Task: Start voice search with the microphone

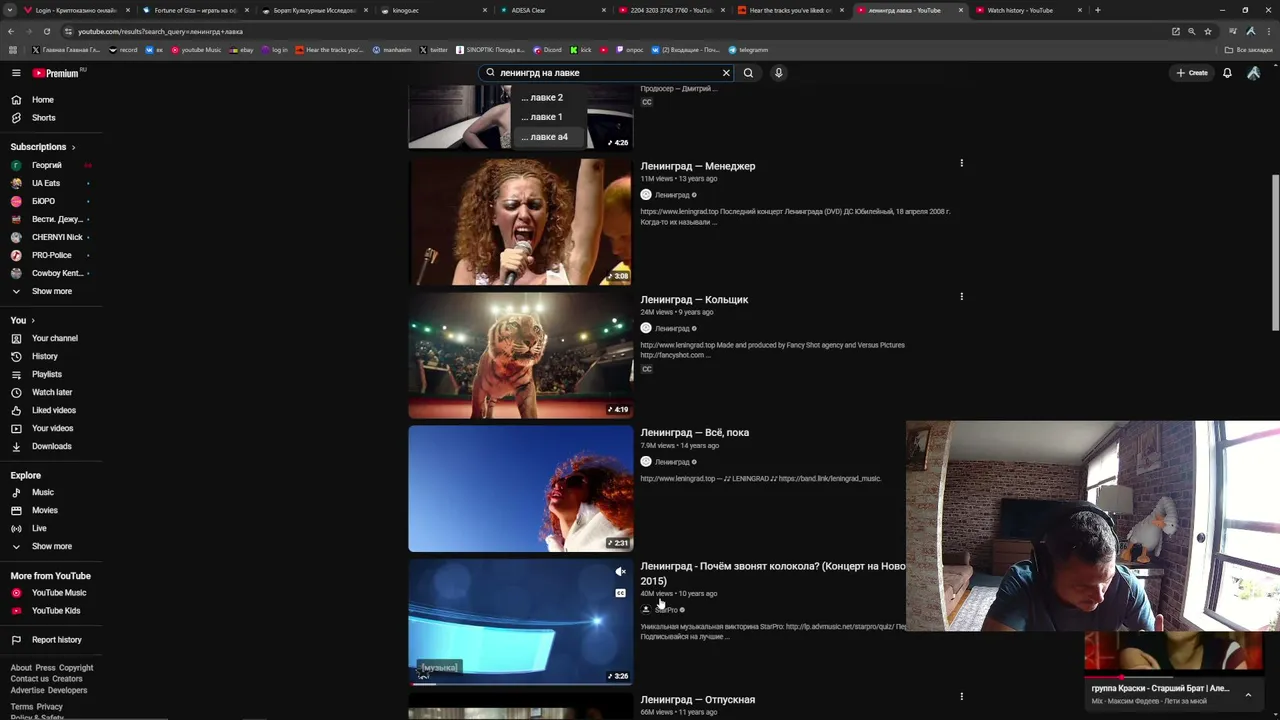Action: pyautogui.click(x=778, y=73)
